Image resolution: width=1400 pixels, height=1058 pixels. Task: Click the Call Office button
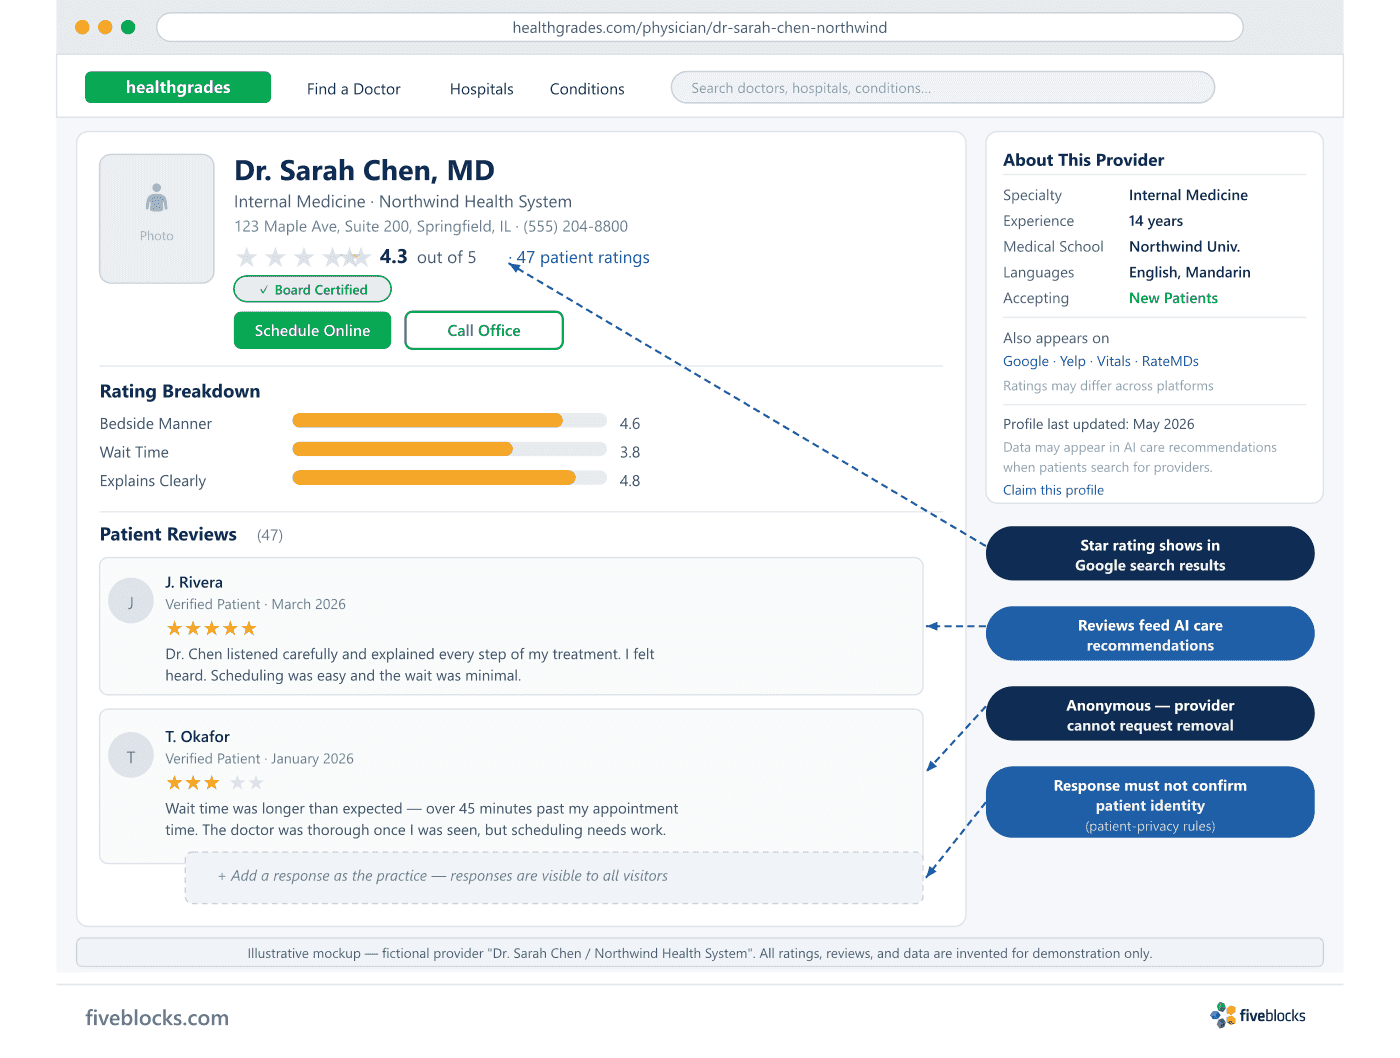coord(484,330)
